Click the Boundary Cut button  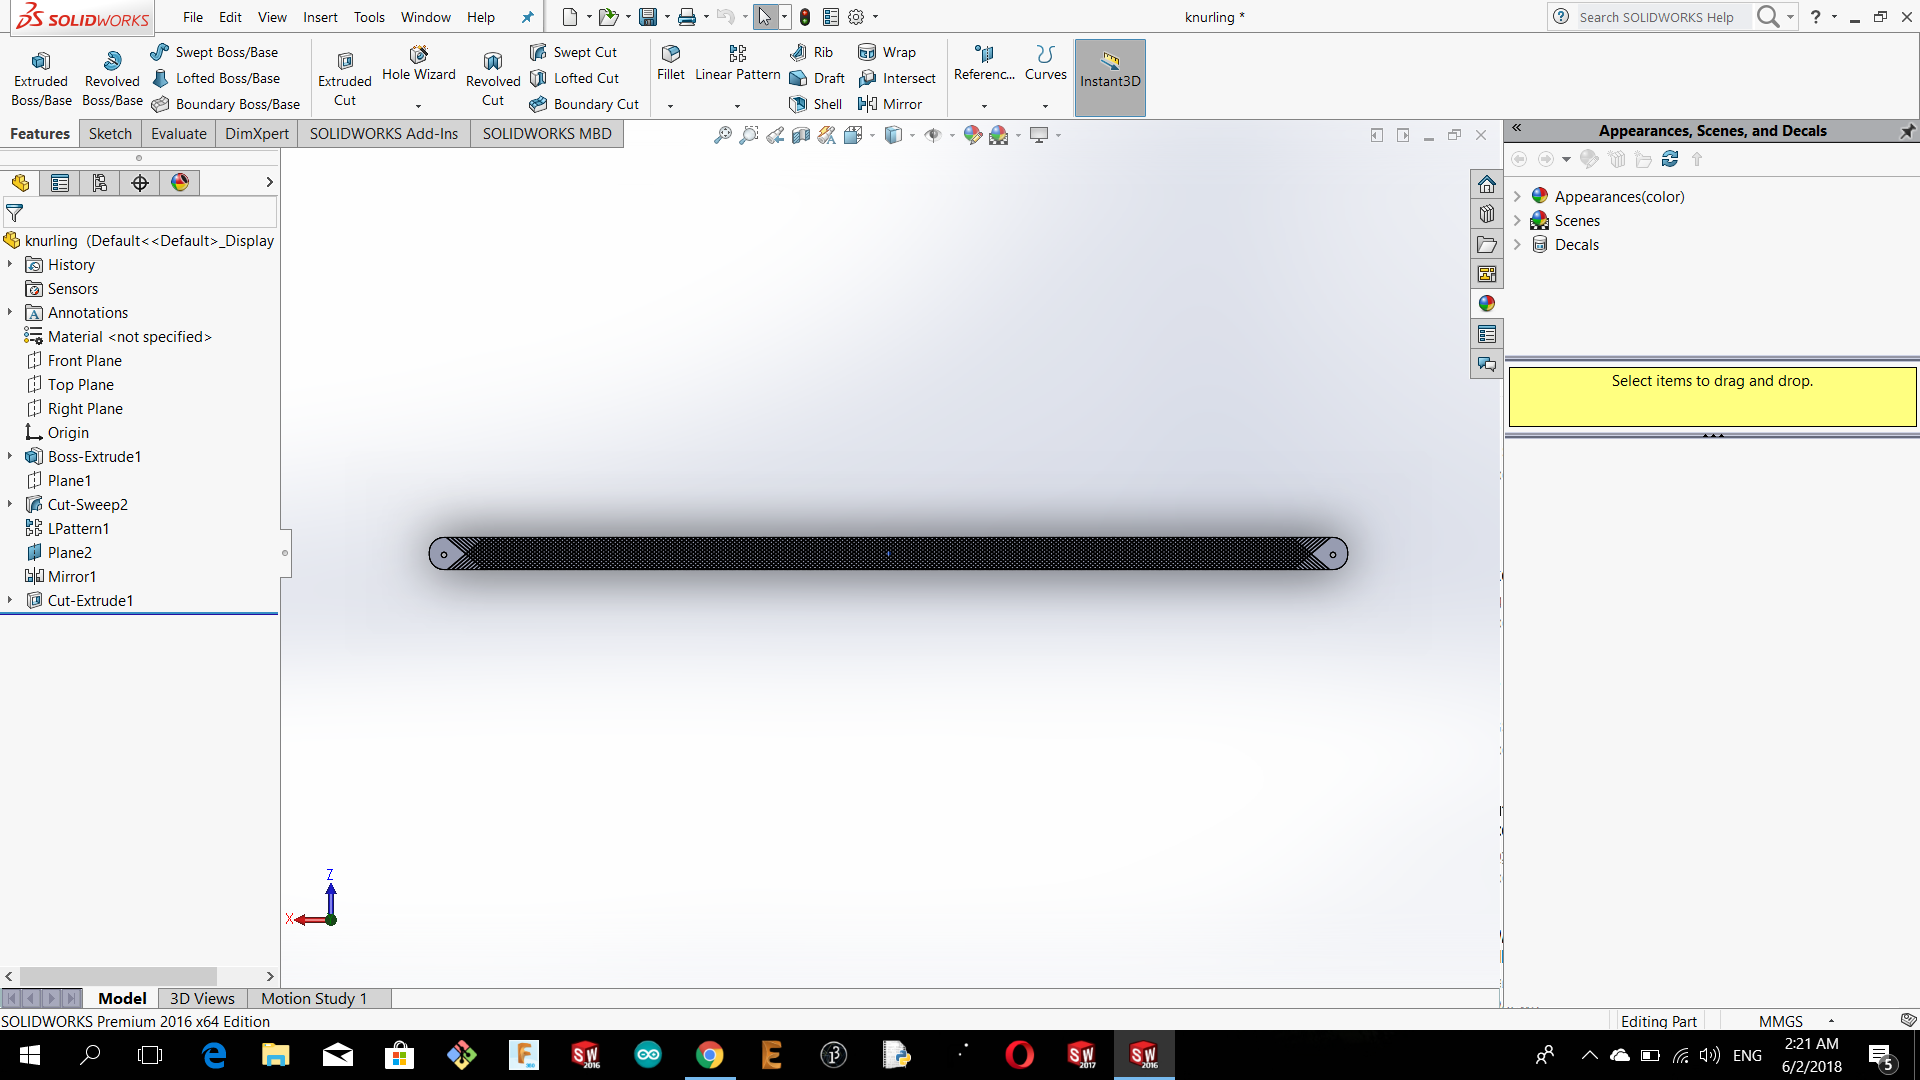pyautogui.click(x=584, y=104)
